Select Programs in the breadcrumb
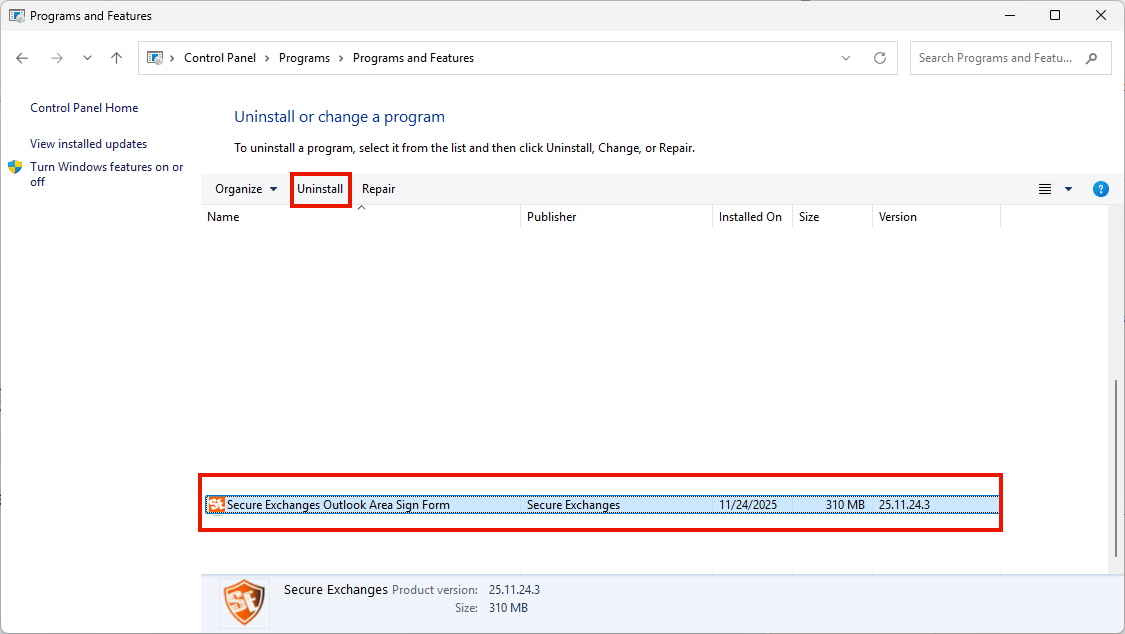 304,58
